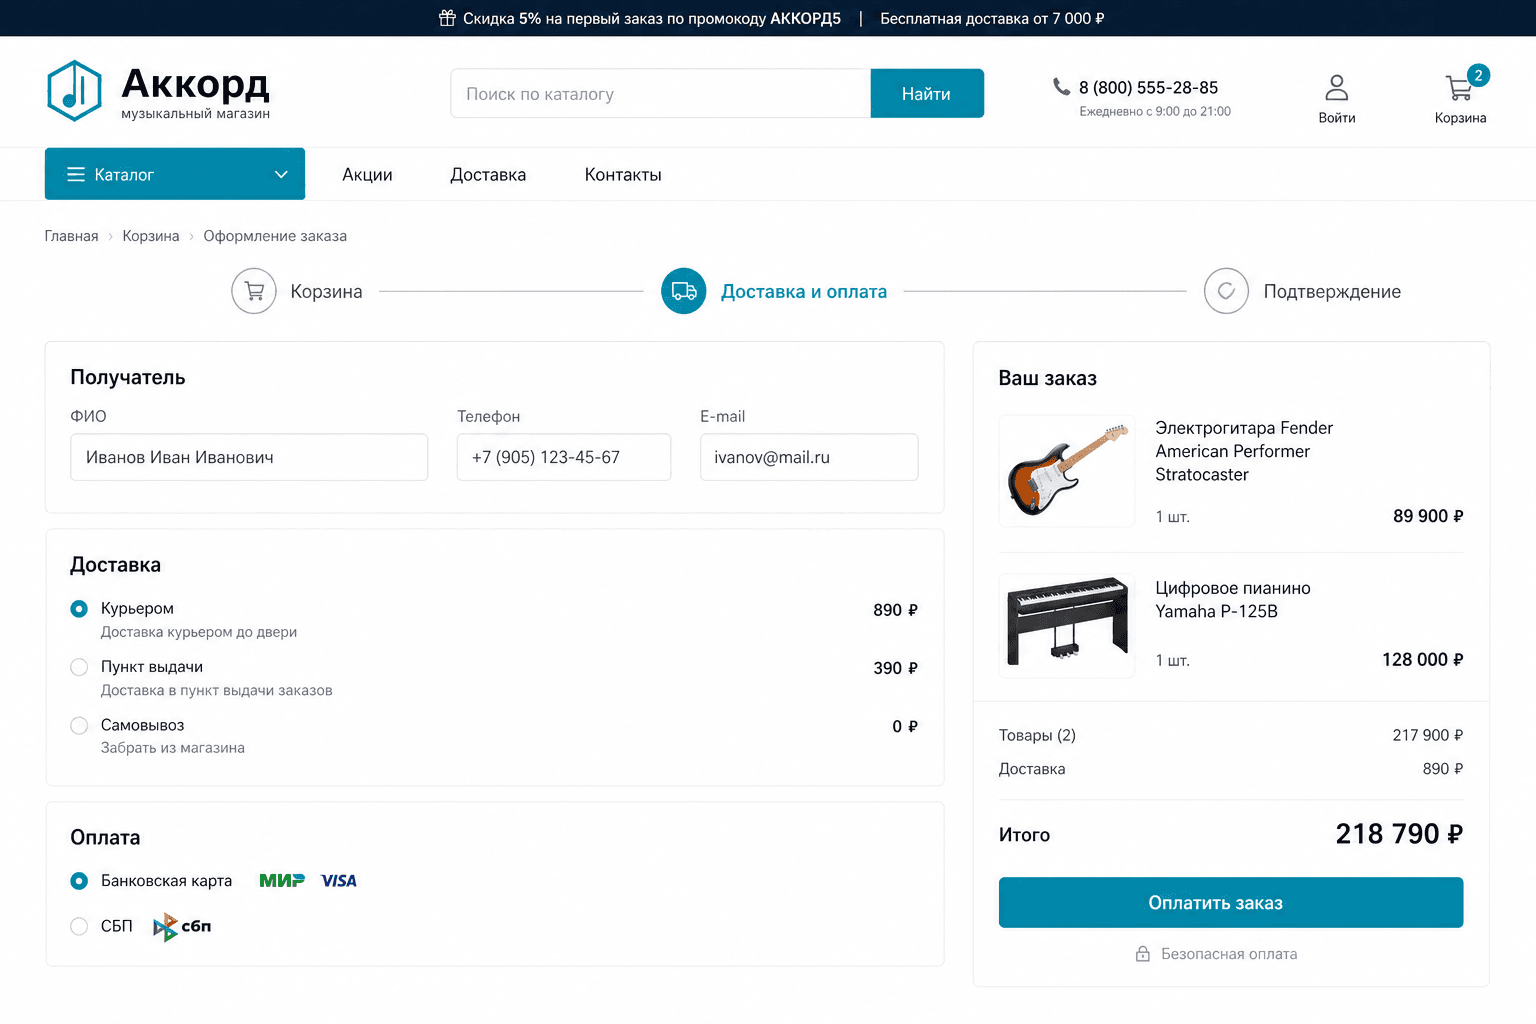Viewport: 1536px width, 1024px height.
Task: Open the Акции menu item
Action: click(x=367, y=175)
